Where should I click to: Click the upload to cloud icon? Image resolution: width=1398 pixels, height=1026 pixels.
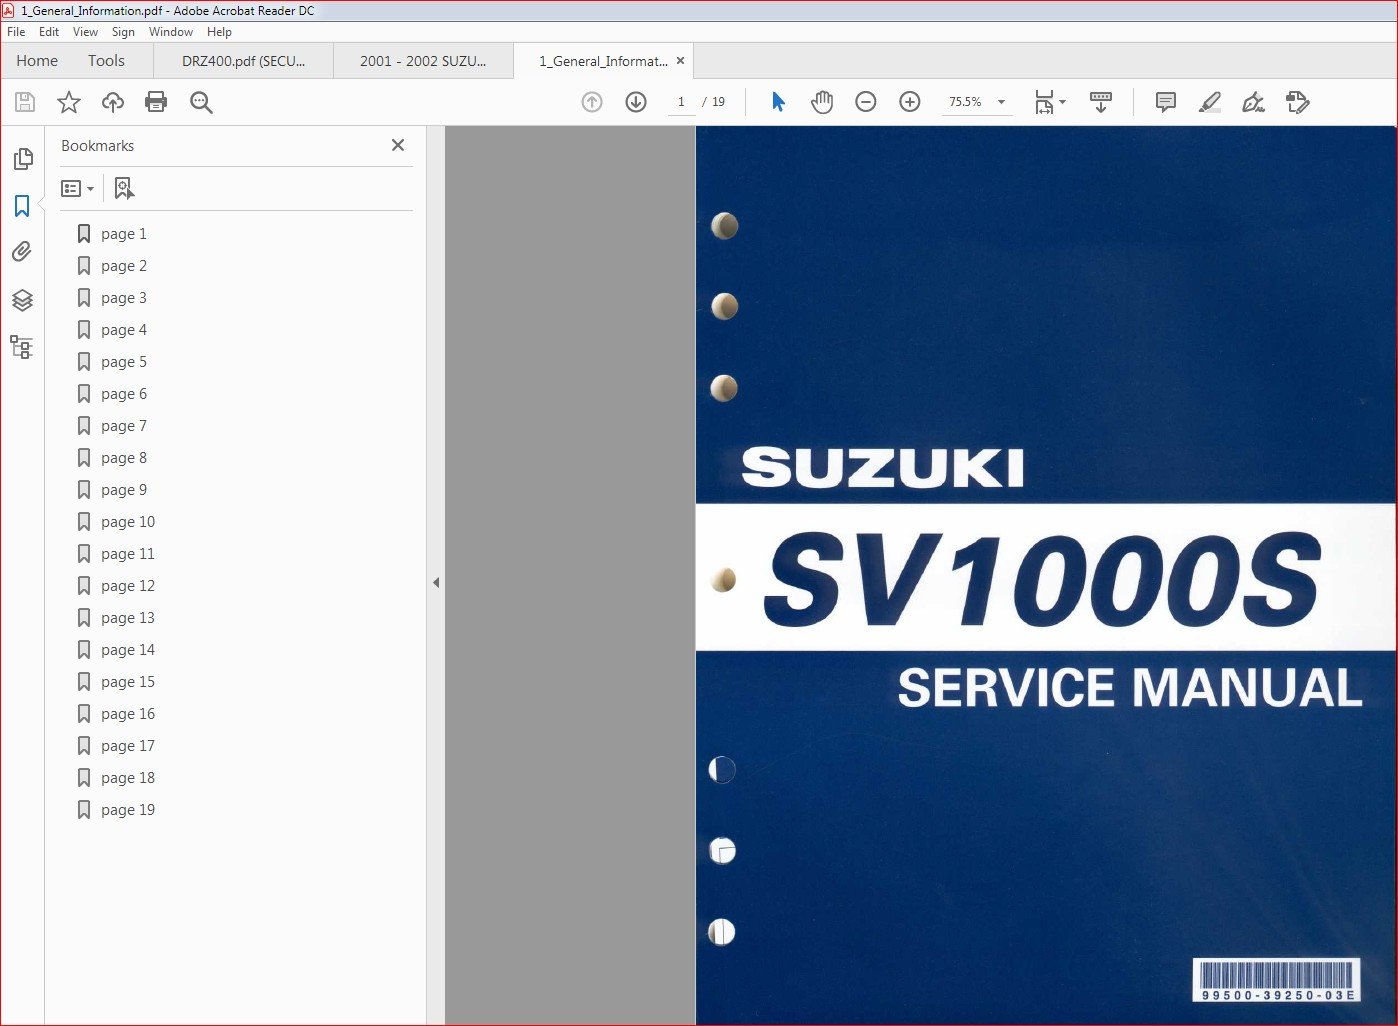coord(113,102)
